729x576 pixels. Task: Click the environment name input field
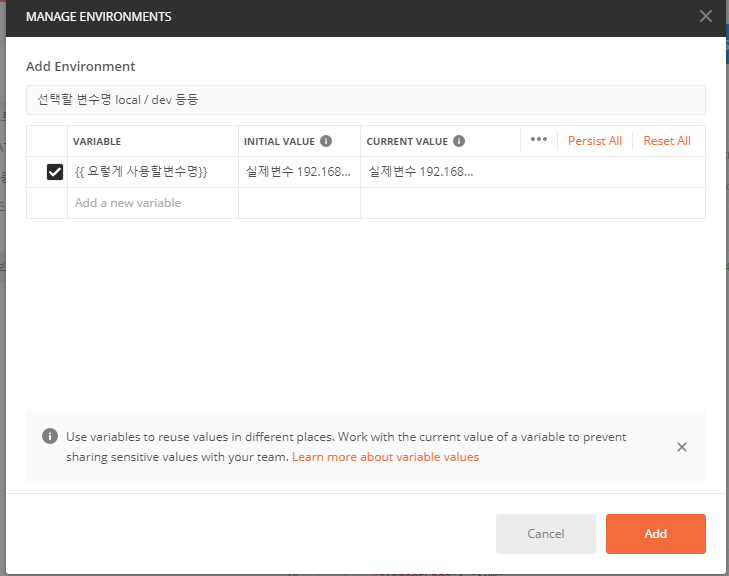365,100
